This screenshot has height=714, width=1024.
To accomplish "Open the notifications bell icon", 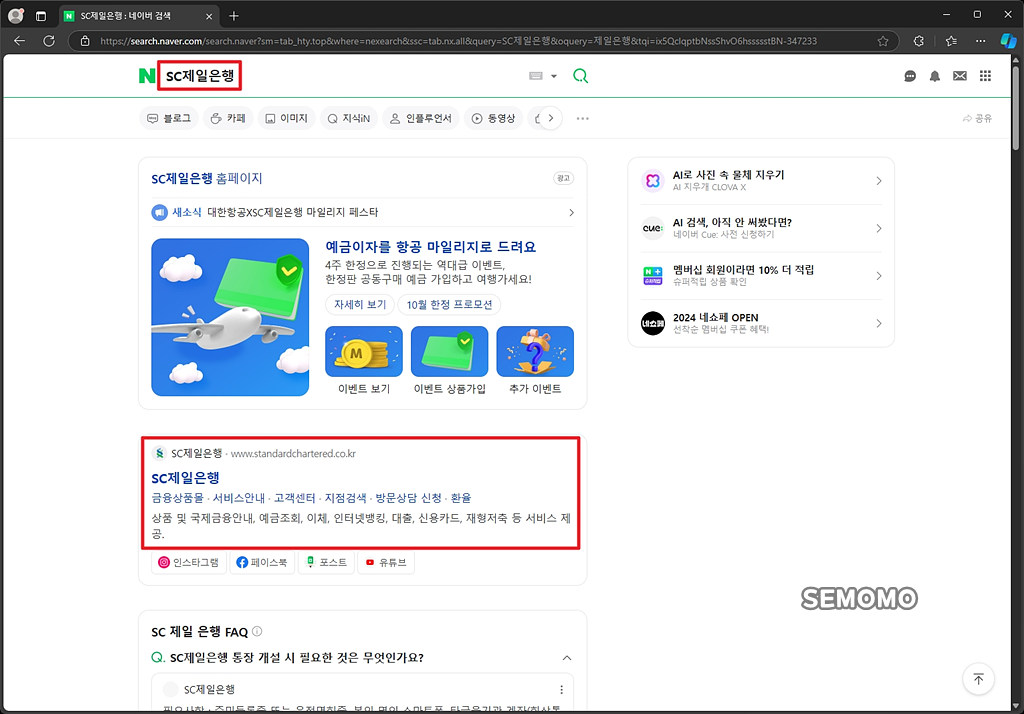I will click(935, 76).
